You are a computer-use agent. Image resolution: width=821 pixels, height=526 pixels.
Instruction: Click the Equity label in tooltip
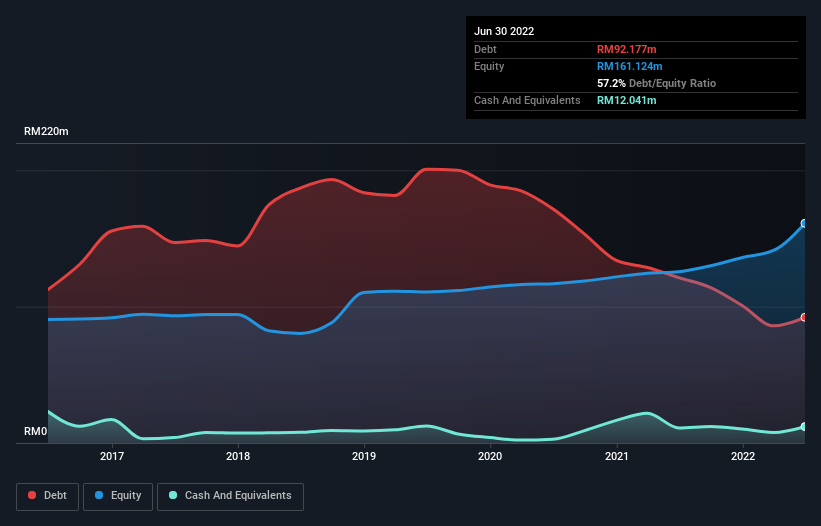pyautogui.click(x=489, y=66)
